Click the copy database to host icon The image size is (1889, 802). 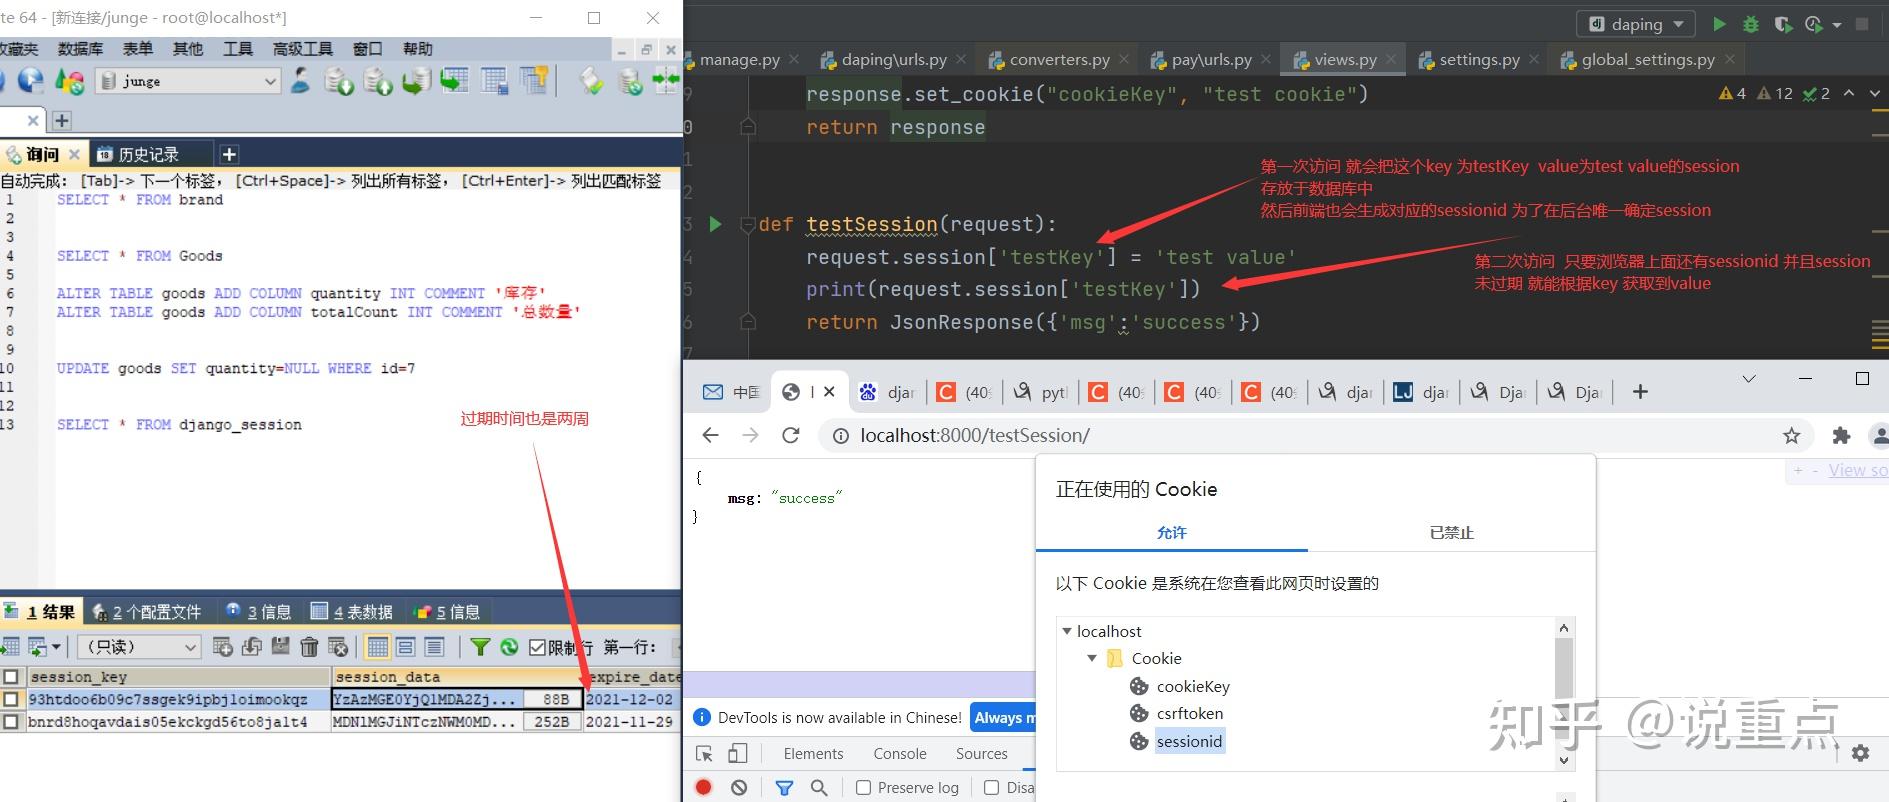point(416,81)
